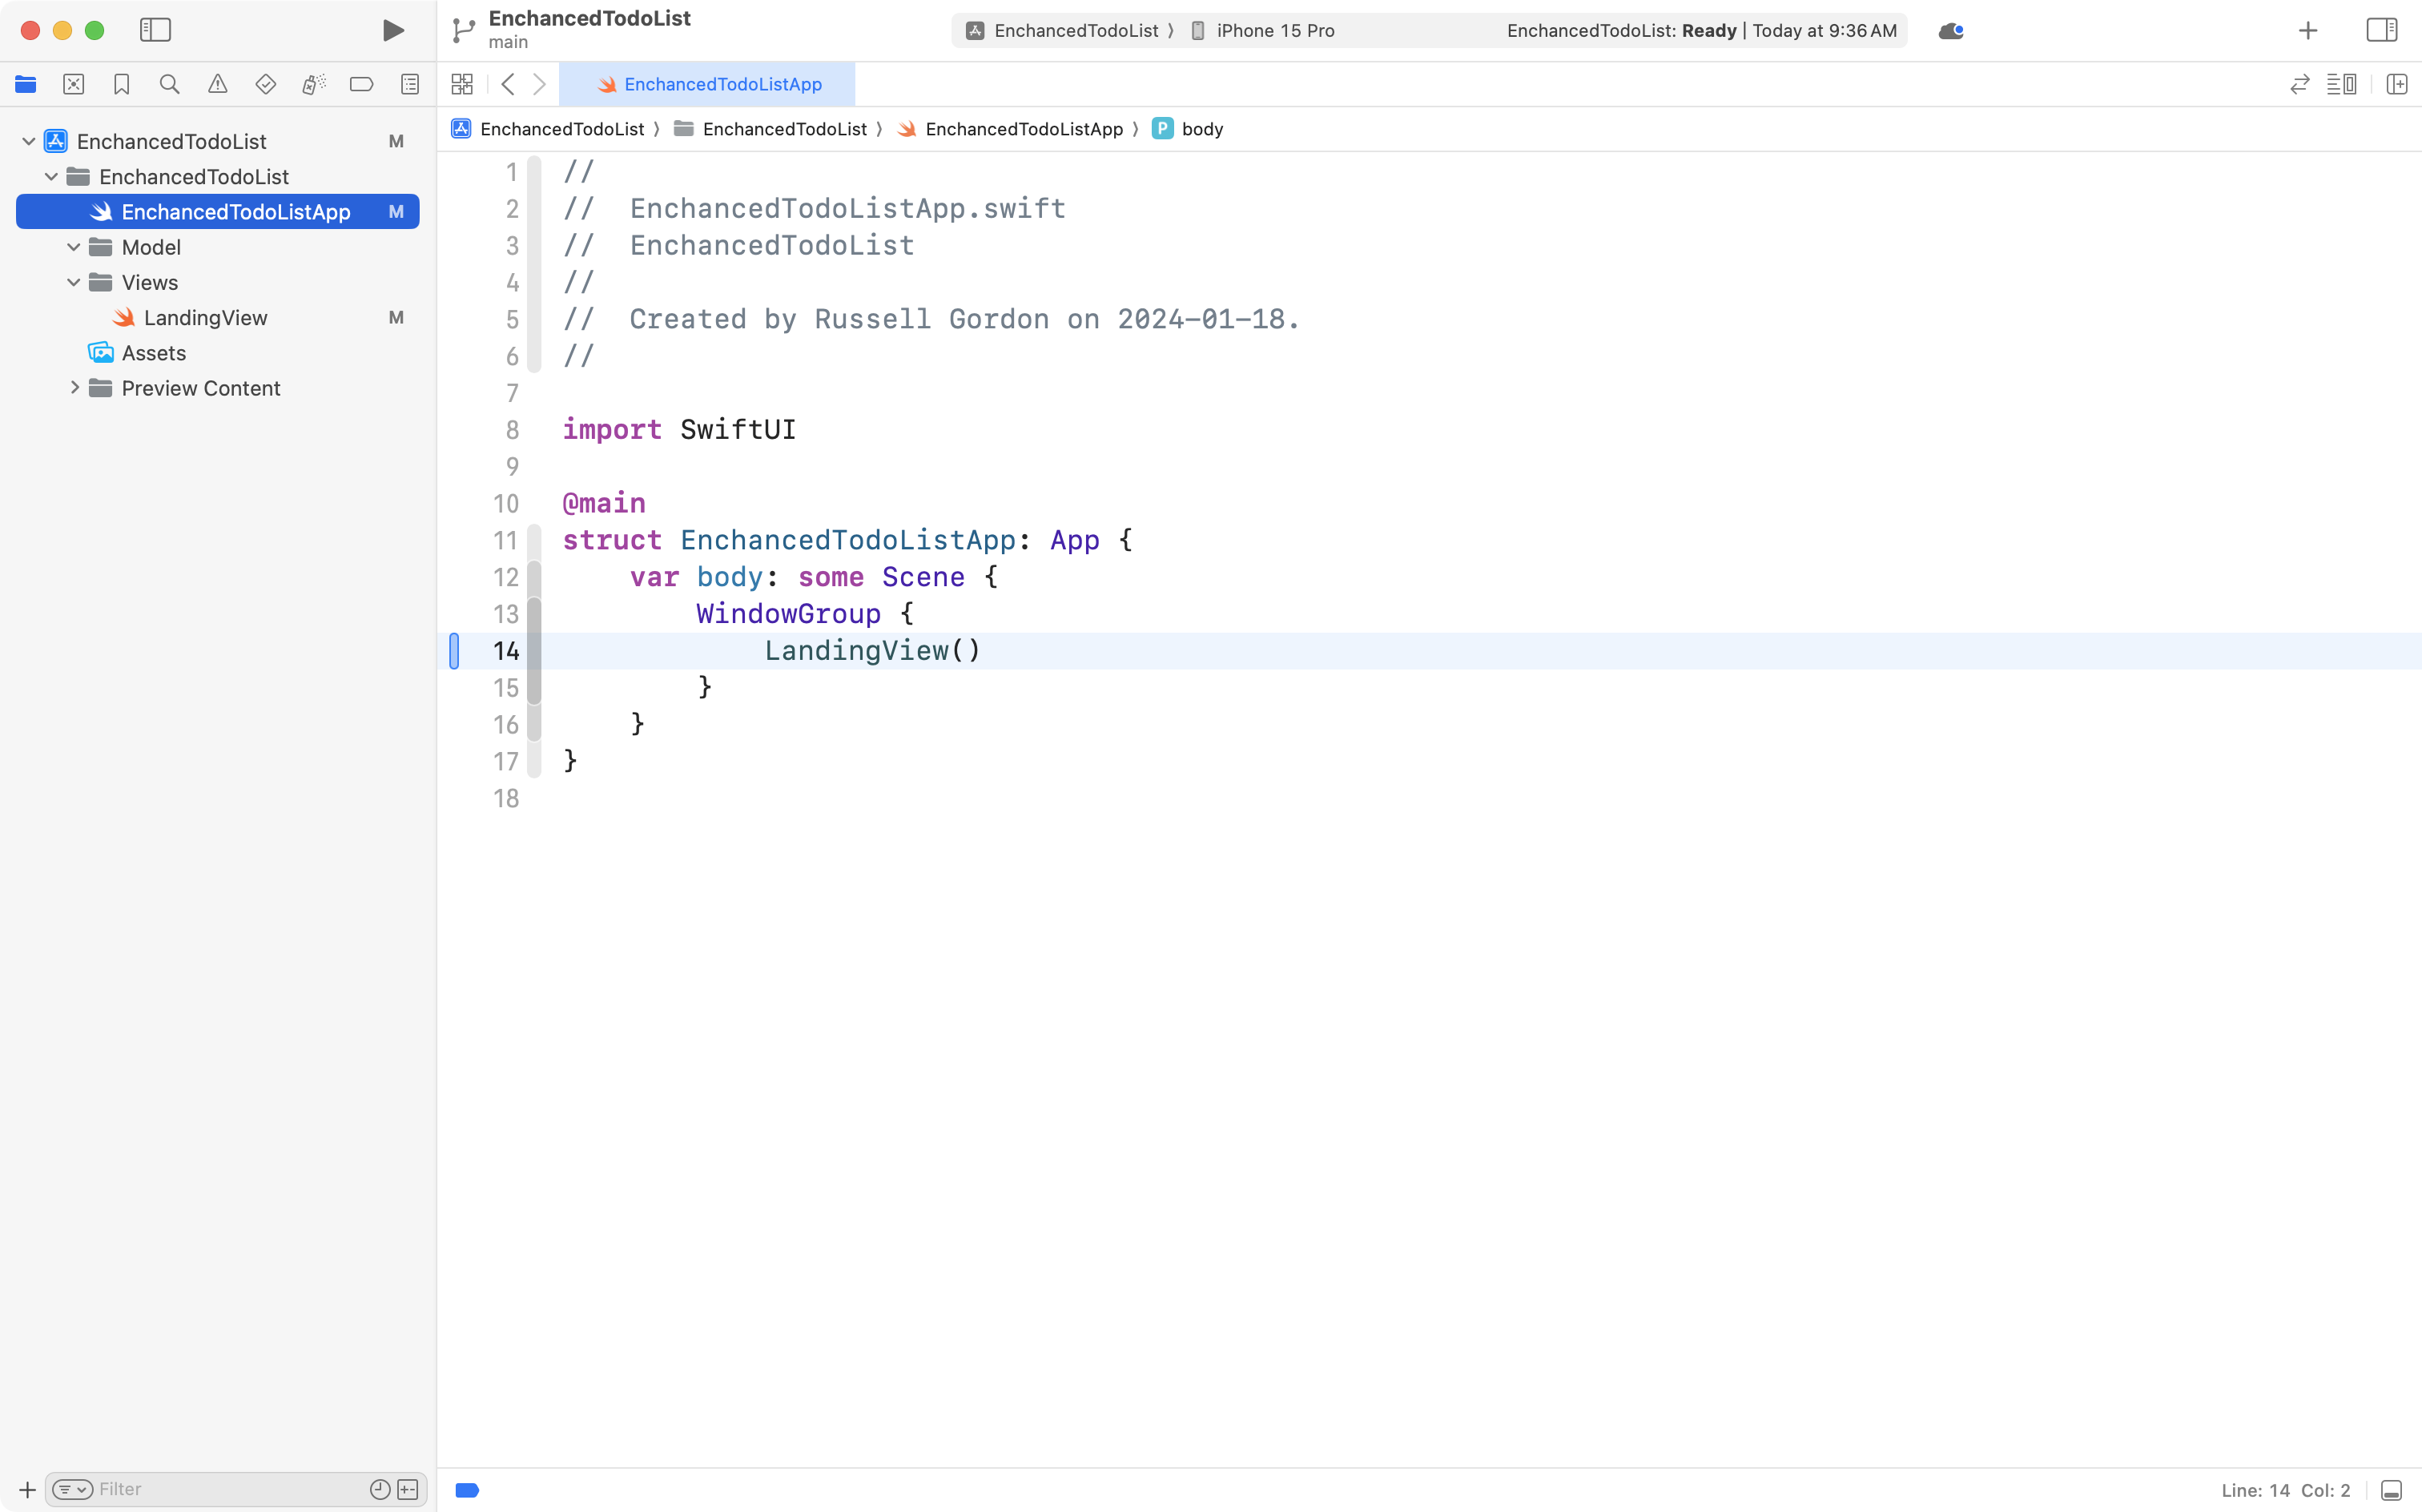Select the Bookmark navigator icon

pyautogui.click(x=122, y=84)
